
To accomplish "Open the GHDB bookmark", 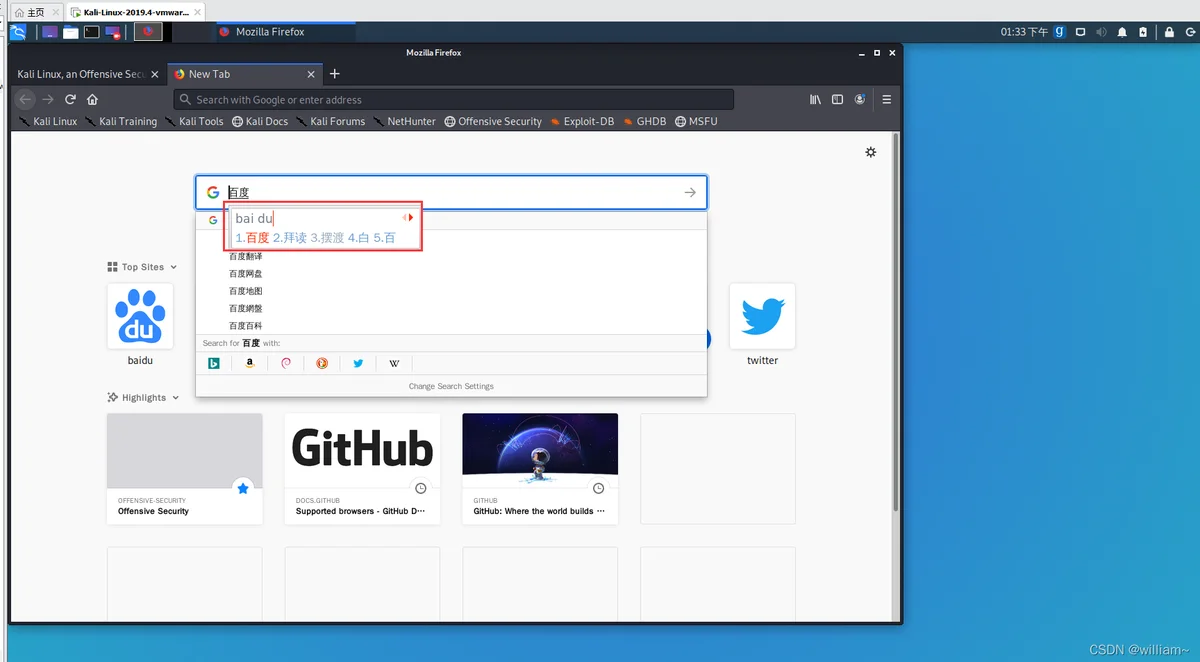I will pos(644,121).
